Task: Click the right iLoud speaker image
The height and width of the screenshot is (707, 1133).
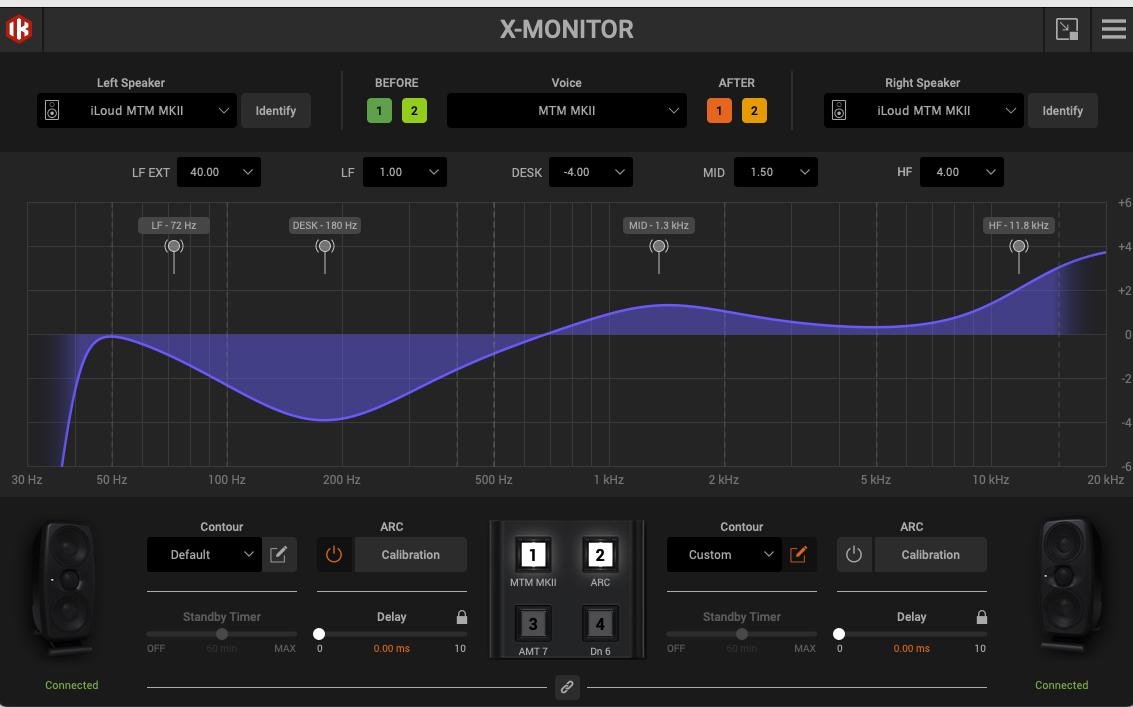Action: (1068, 587)
